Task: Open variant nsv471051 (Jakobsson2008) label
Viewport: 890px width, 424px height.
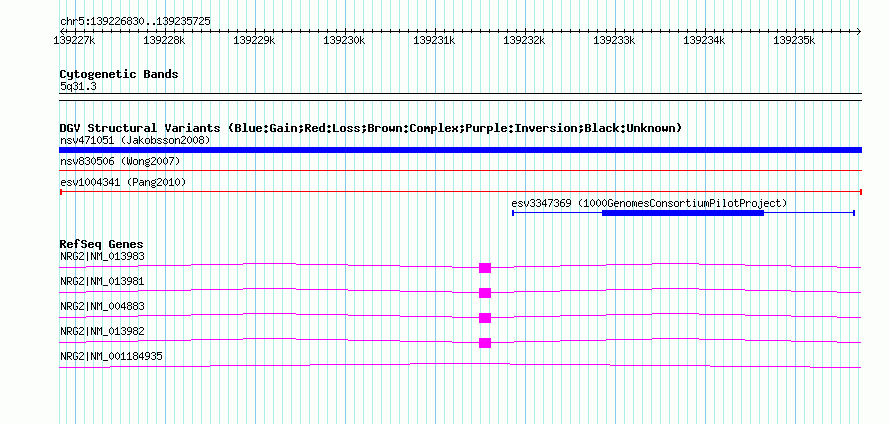Action: (x=135, y=140)
